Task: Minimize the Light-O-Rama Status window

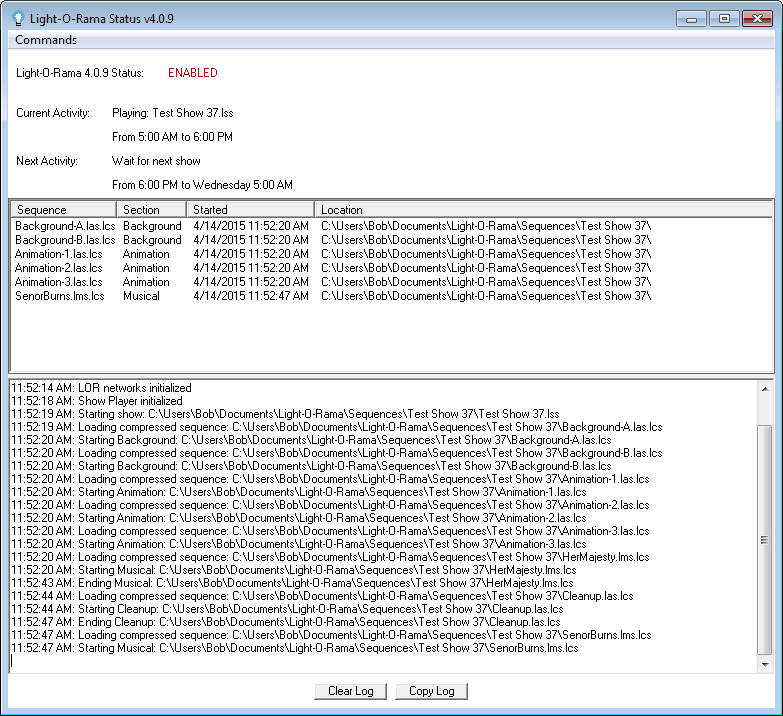Action: point(690,19)
